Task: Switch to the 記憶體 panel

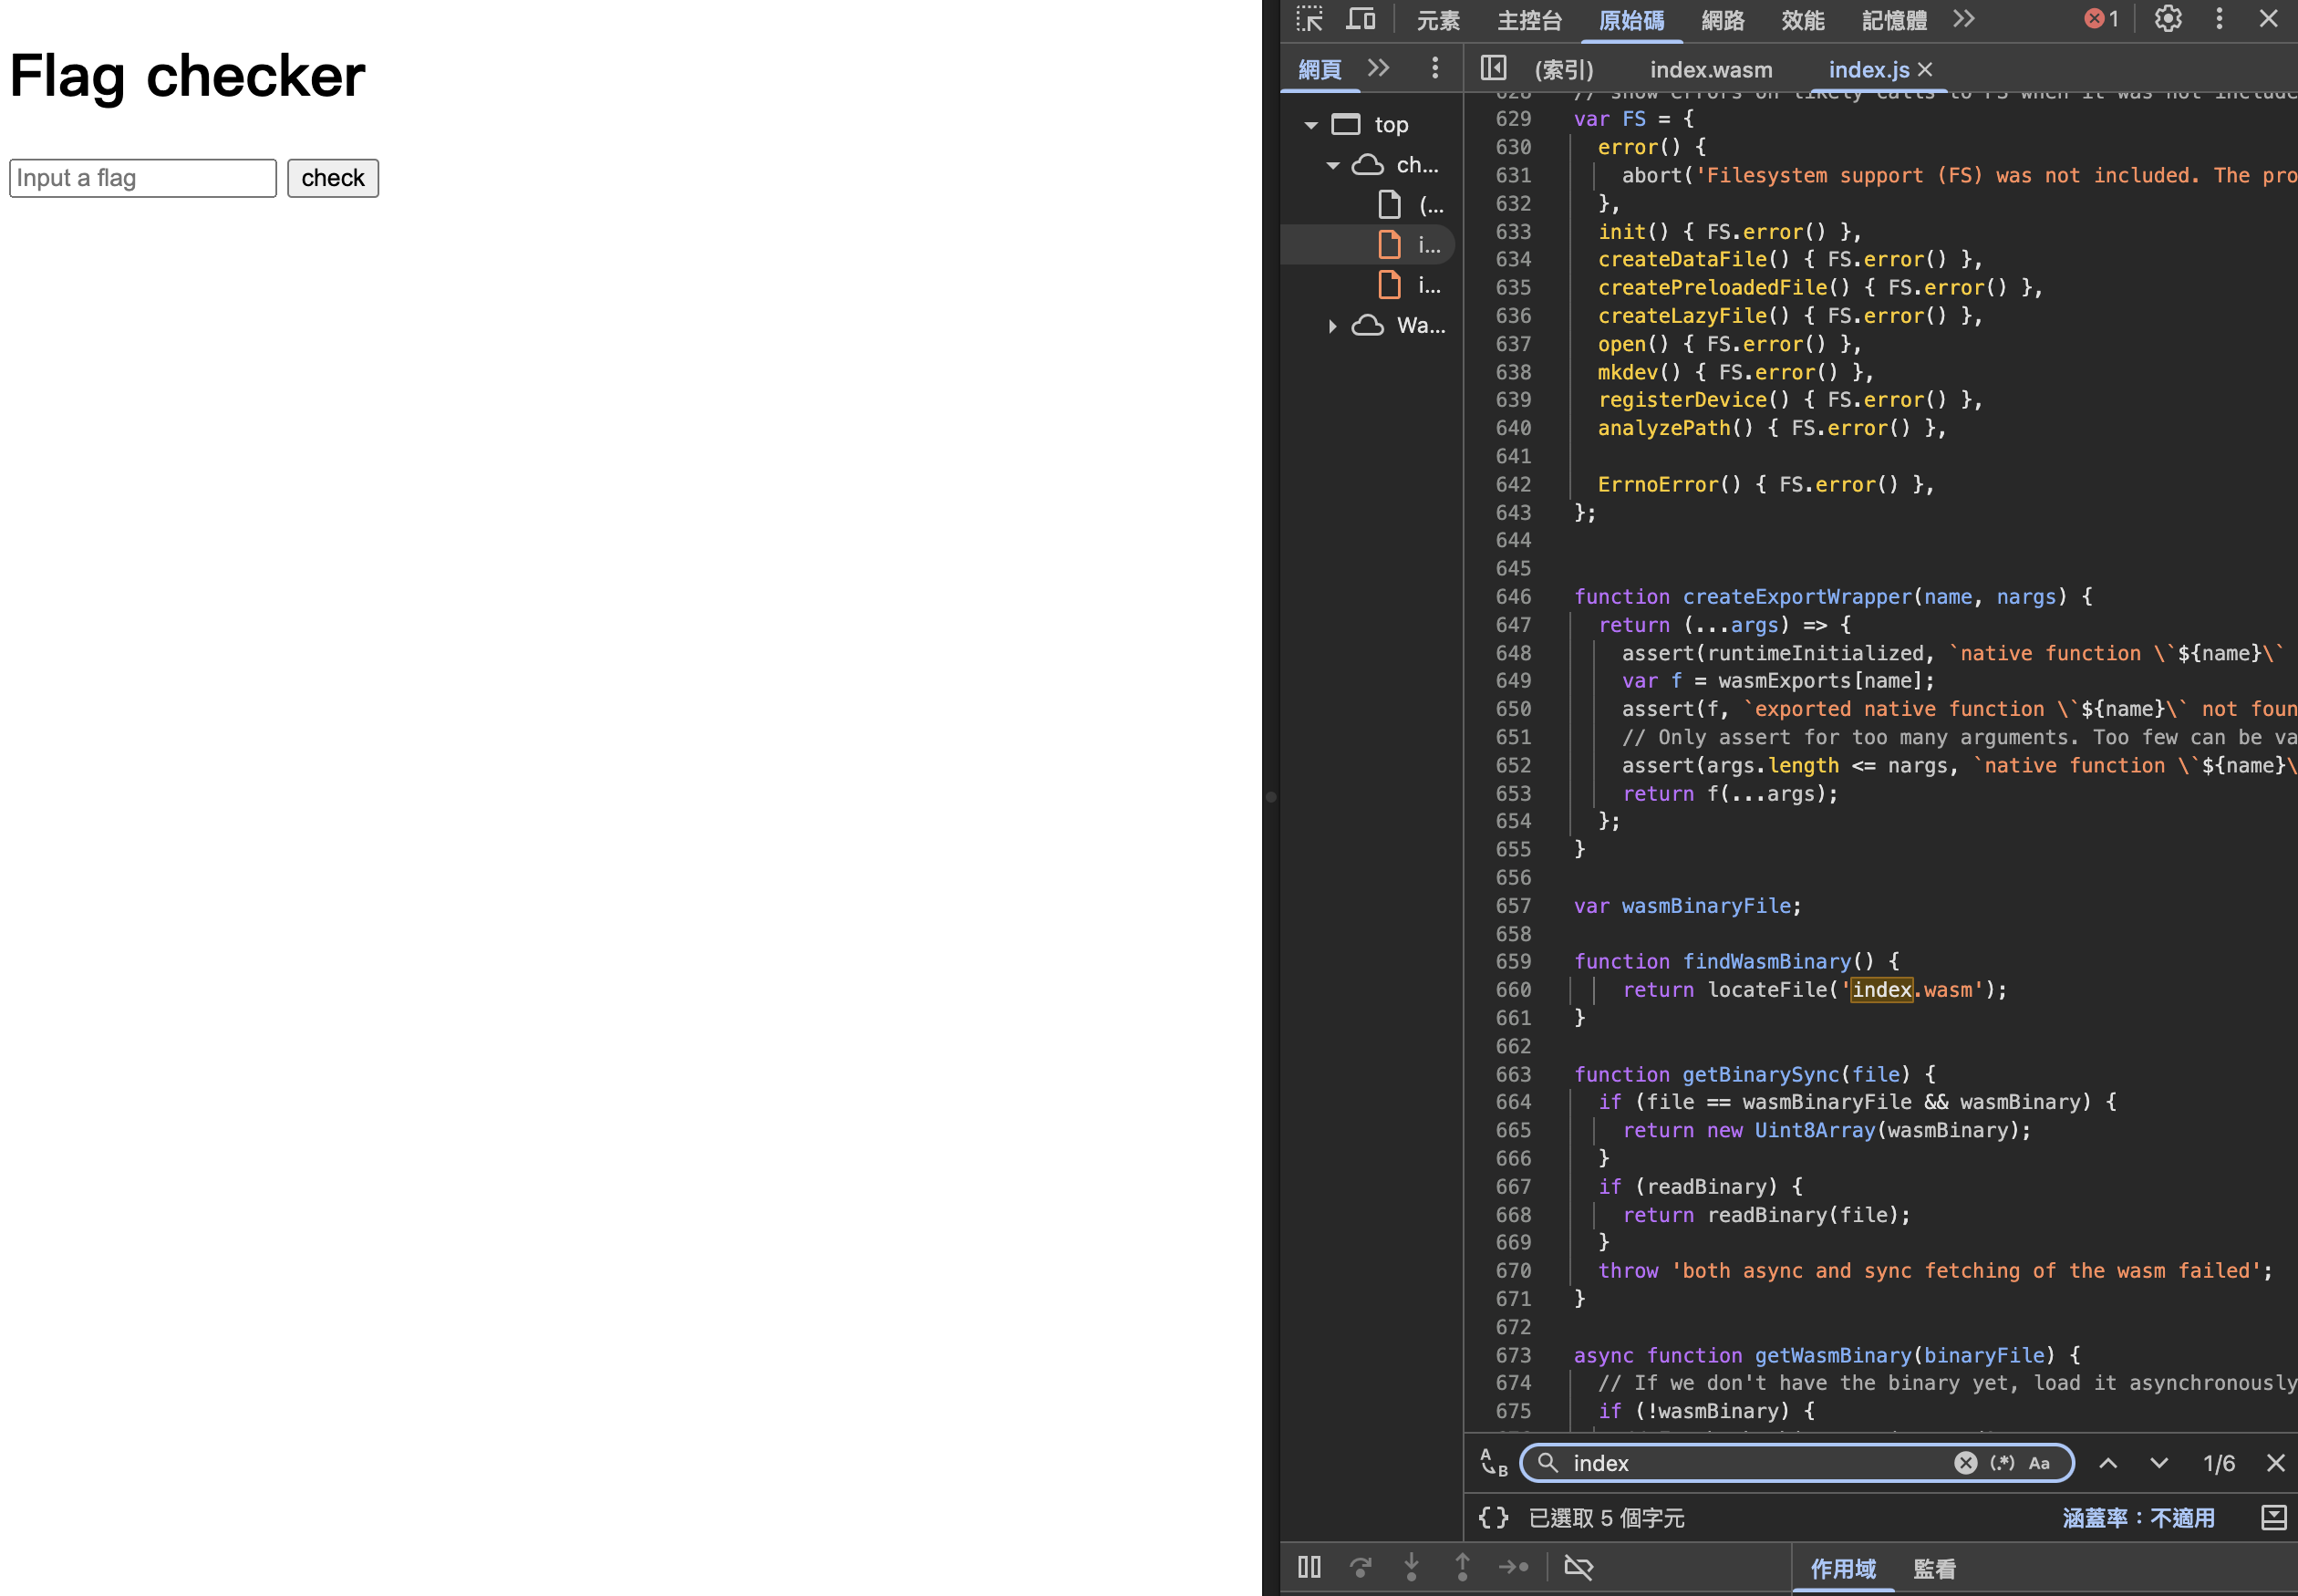Action: coord(1893,20)
